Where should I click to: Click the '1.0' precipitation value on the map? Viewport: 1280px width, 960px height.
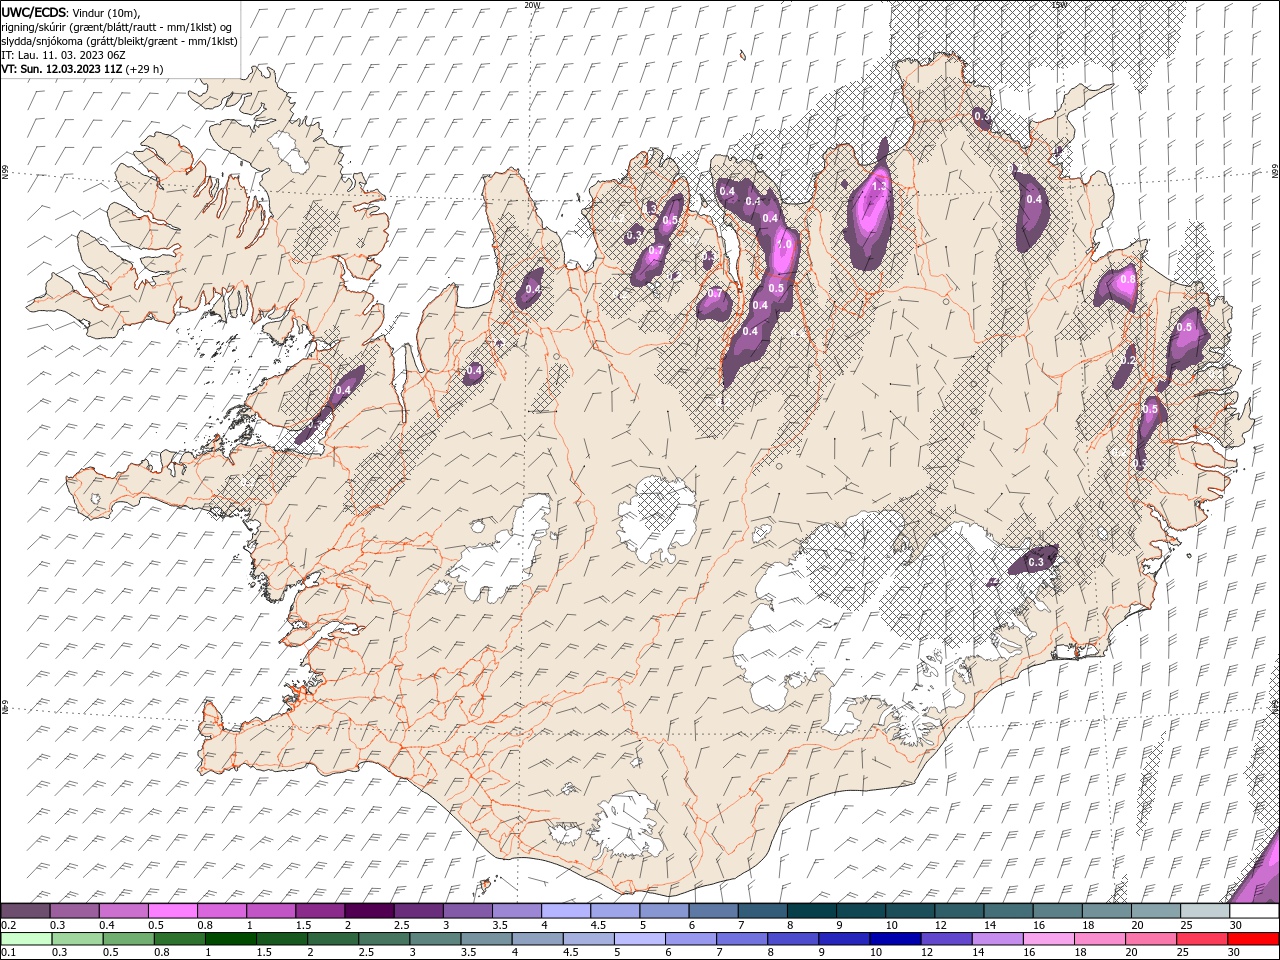(784, 244)
